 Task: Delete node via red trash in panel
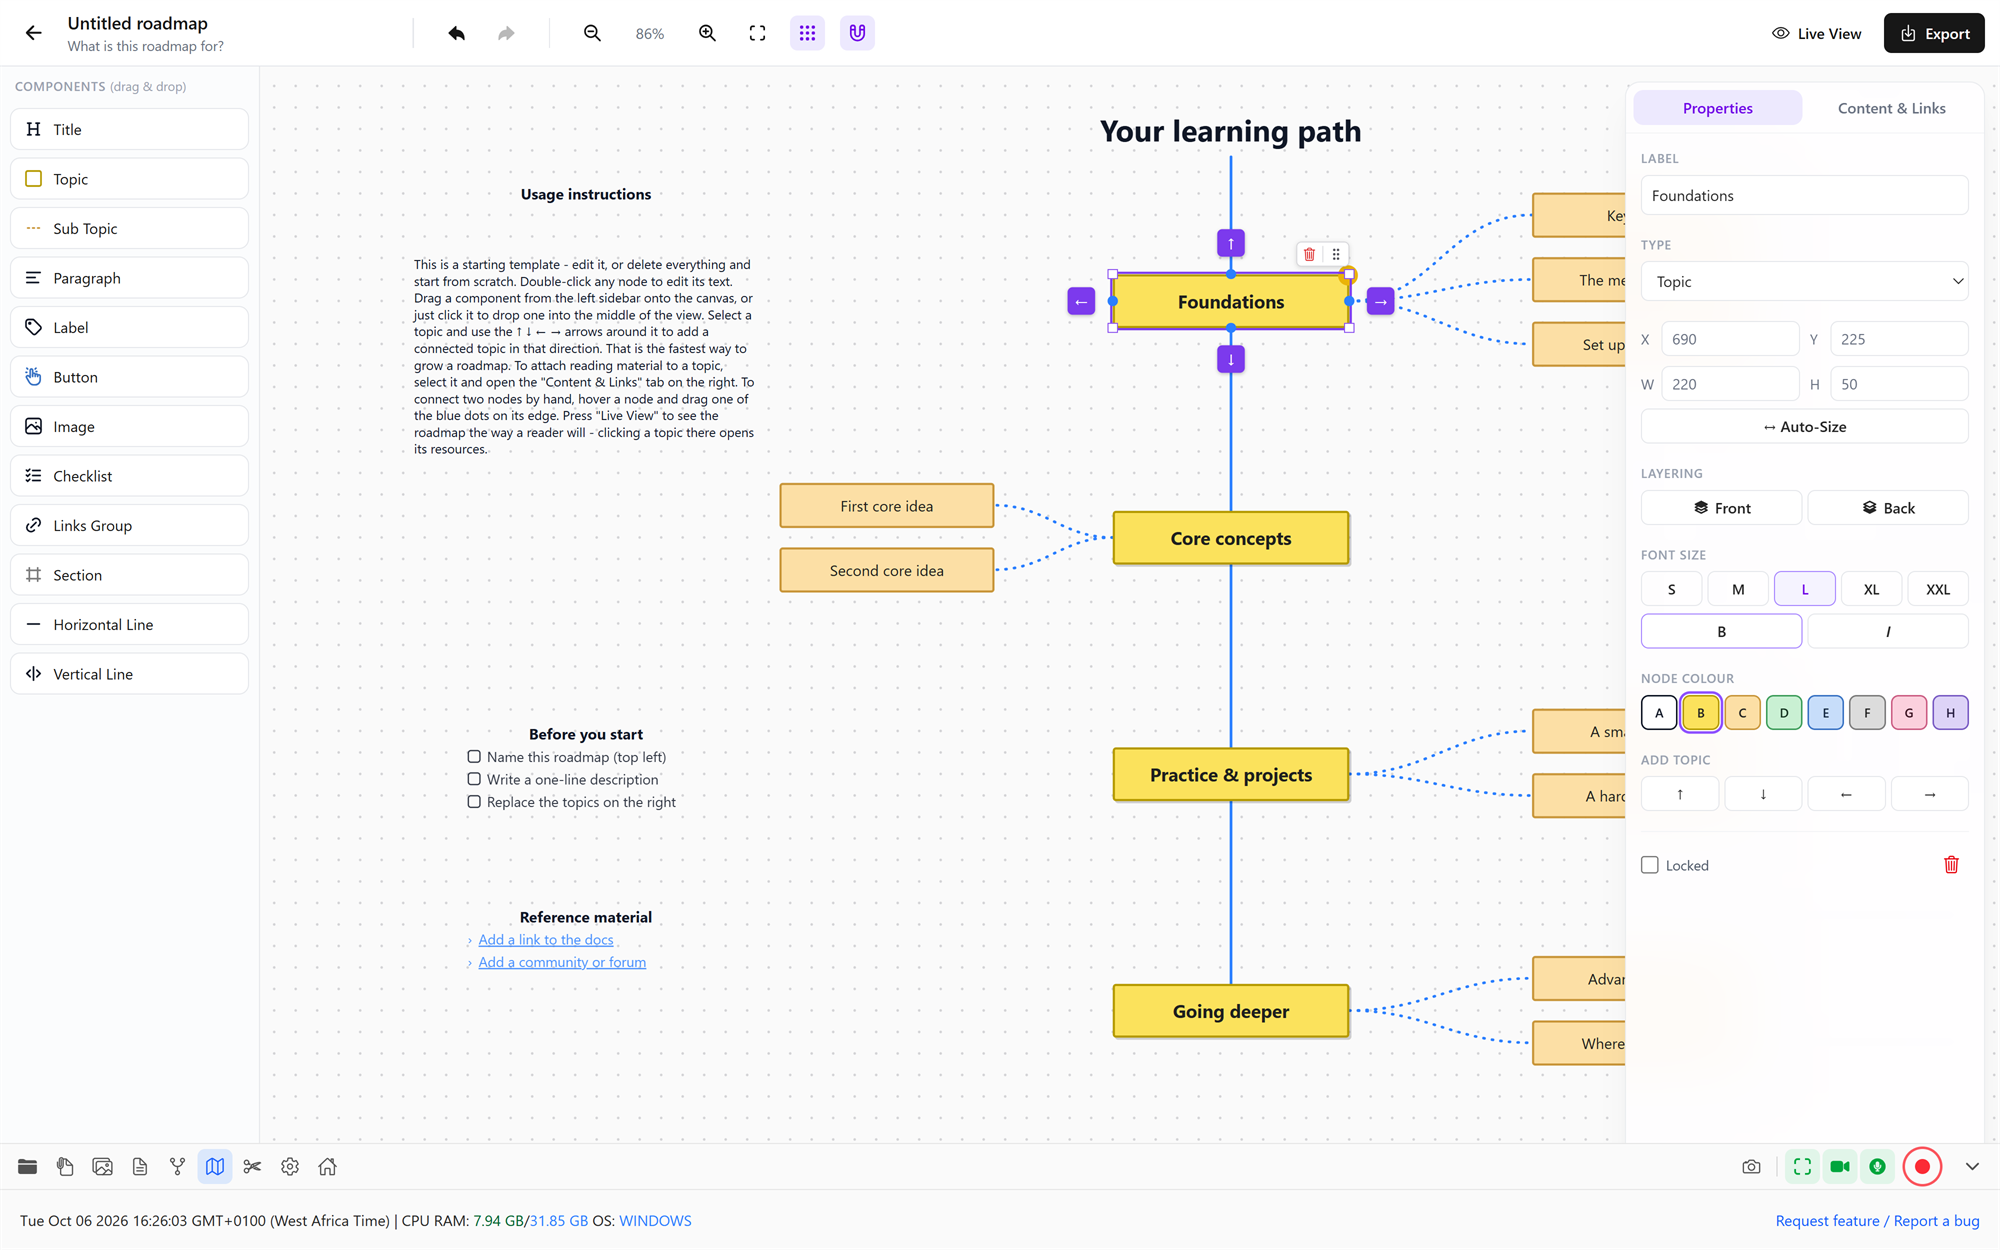click(x=1951, y=865)
